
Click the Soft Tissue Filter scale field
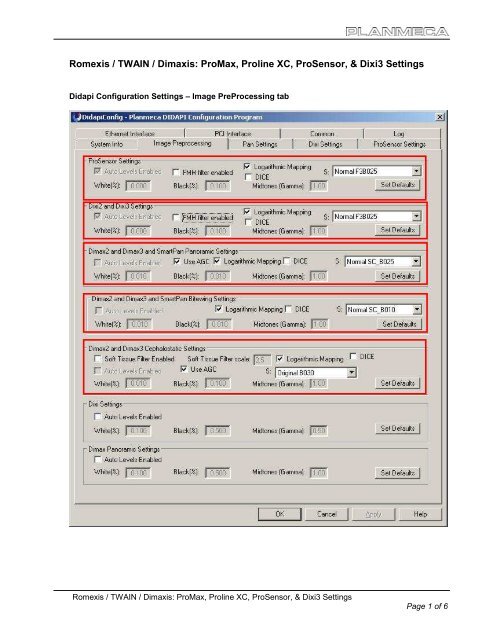point(262,360)
